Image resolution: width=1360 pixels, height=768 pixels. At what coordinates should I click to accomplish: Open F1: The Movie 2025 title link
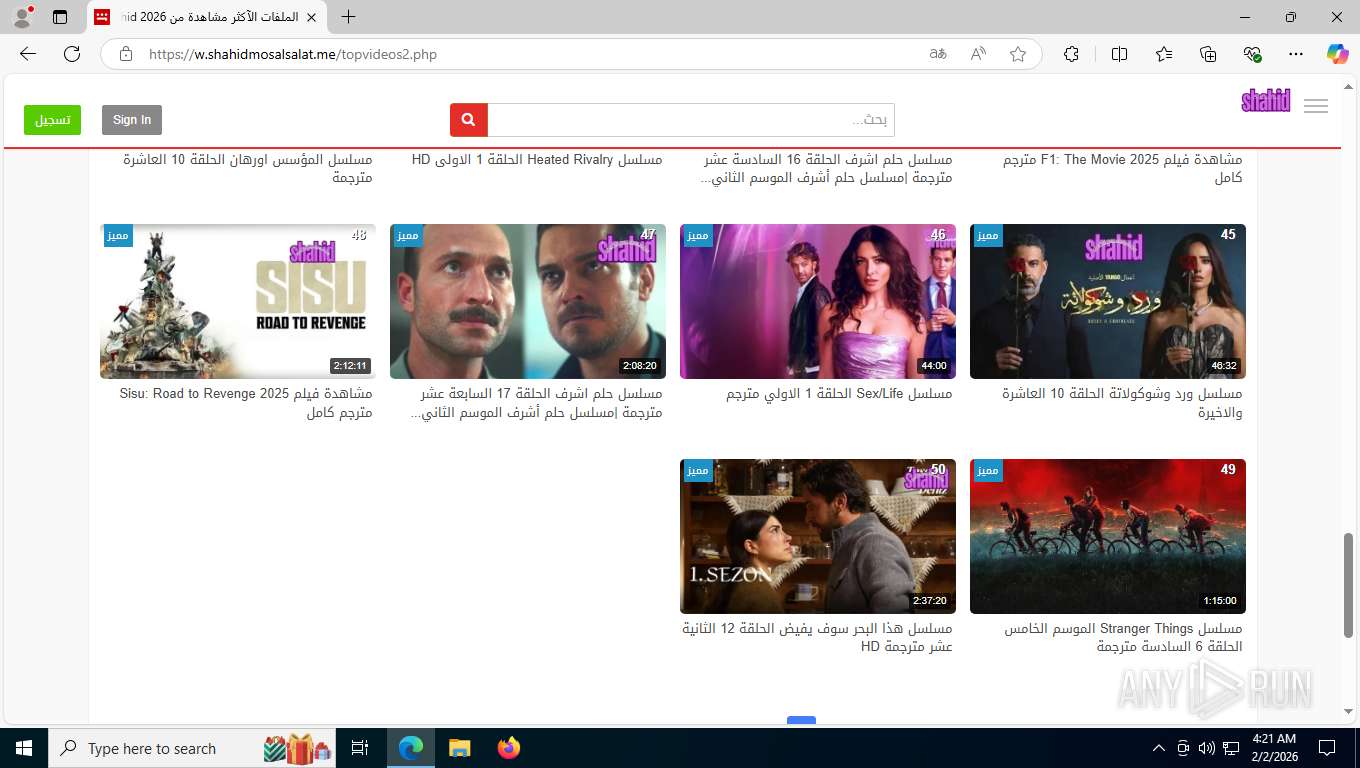coord(1123,168)
